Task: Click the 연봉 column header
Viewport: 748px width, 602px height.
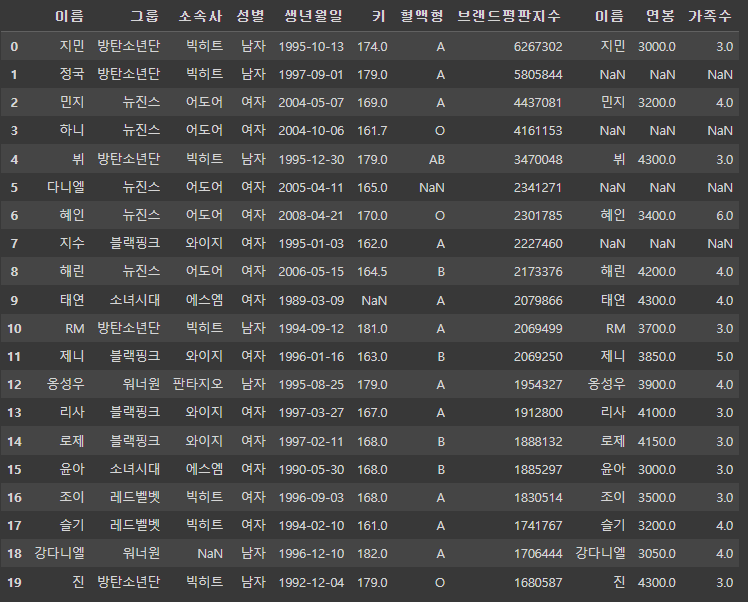Action: pos(660,16)
